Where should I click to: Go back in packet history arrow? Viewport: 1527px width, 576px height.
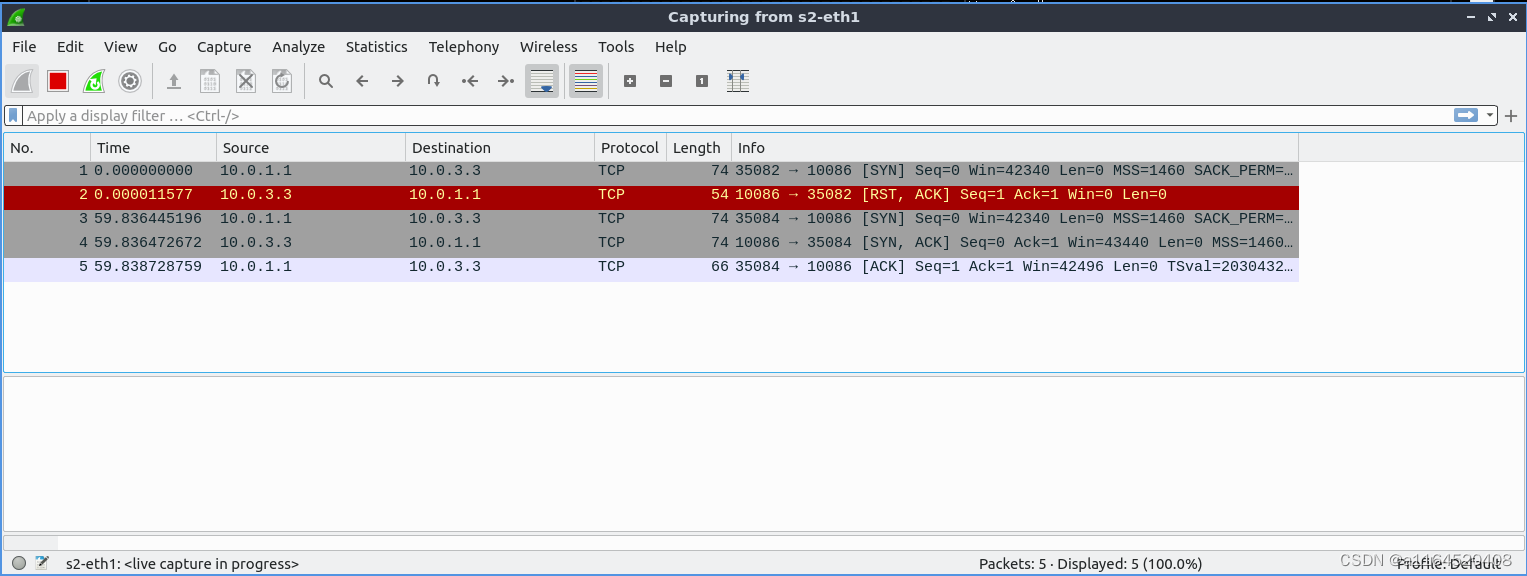(362, 81)
